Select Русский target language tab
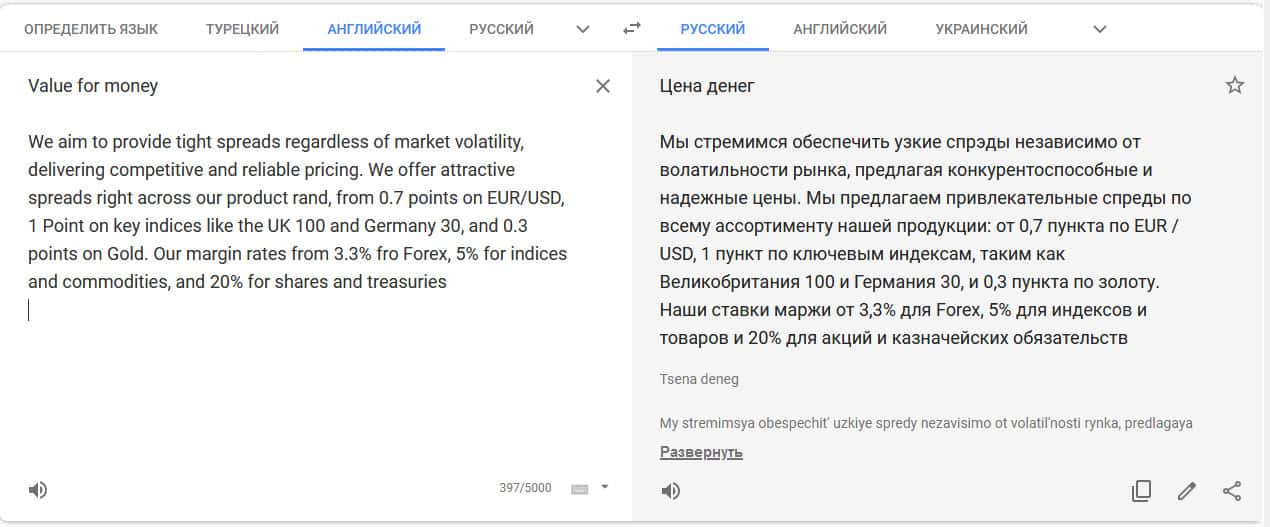Image resolution: width=1270 pixels, height=527 pixels. pos(712,29)
